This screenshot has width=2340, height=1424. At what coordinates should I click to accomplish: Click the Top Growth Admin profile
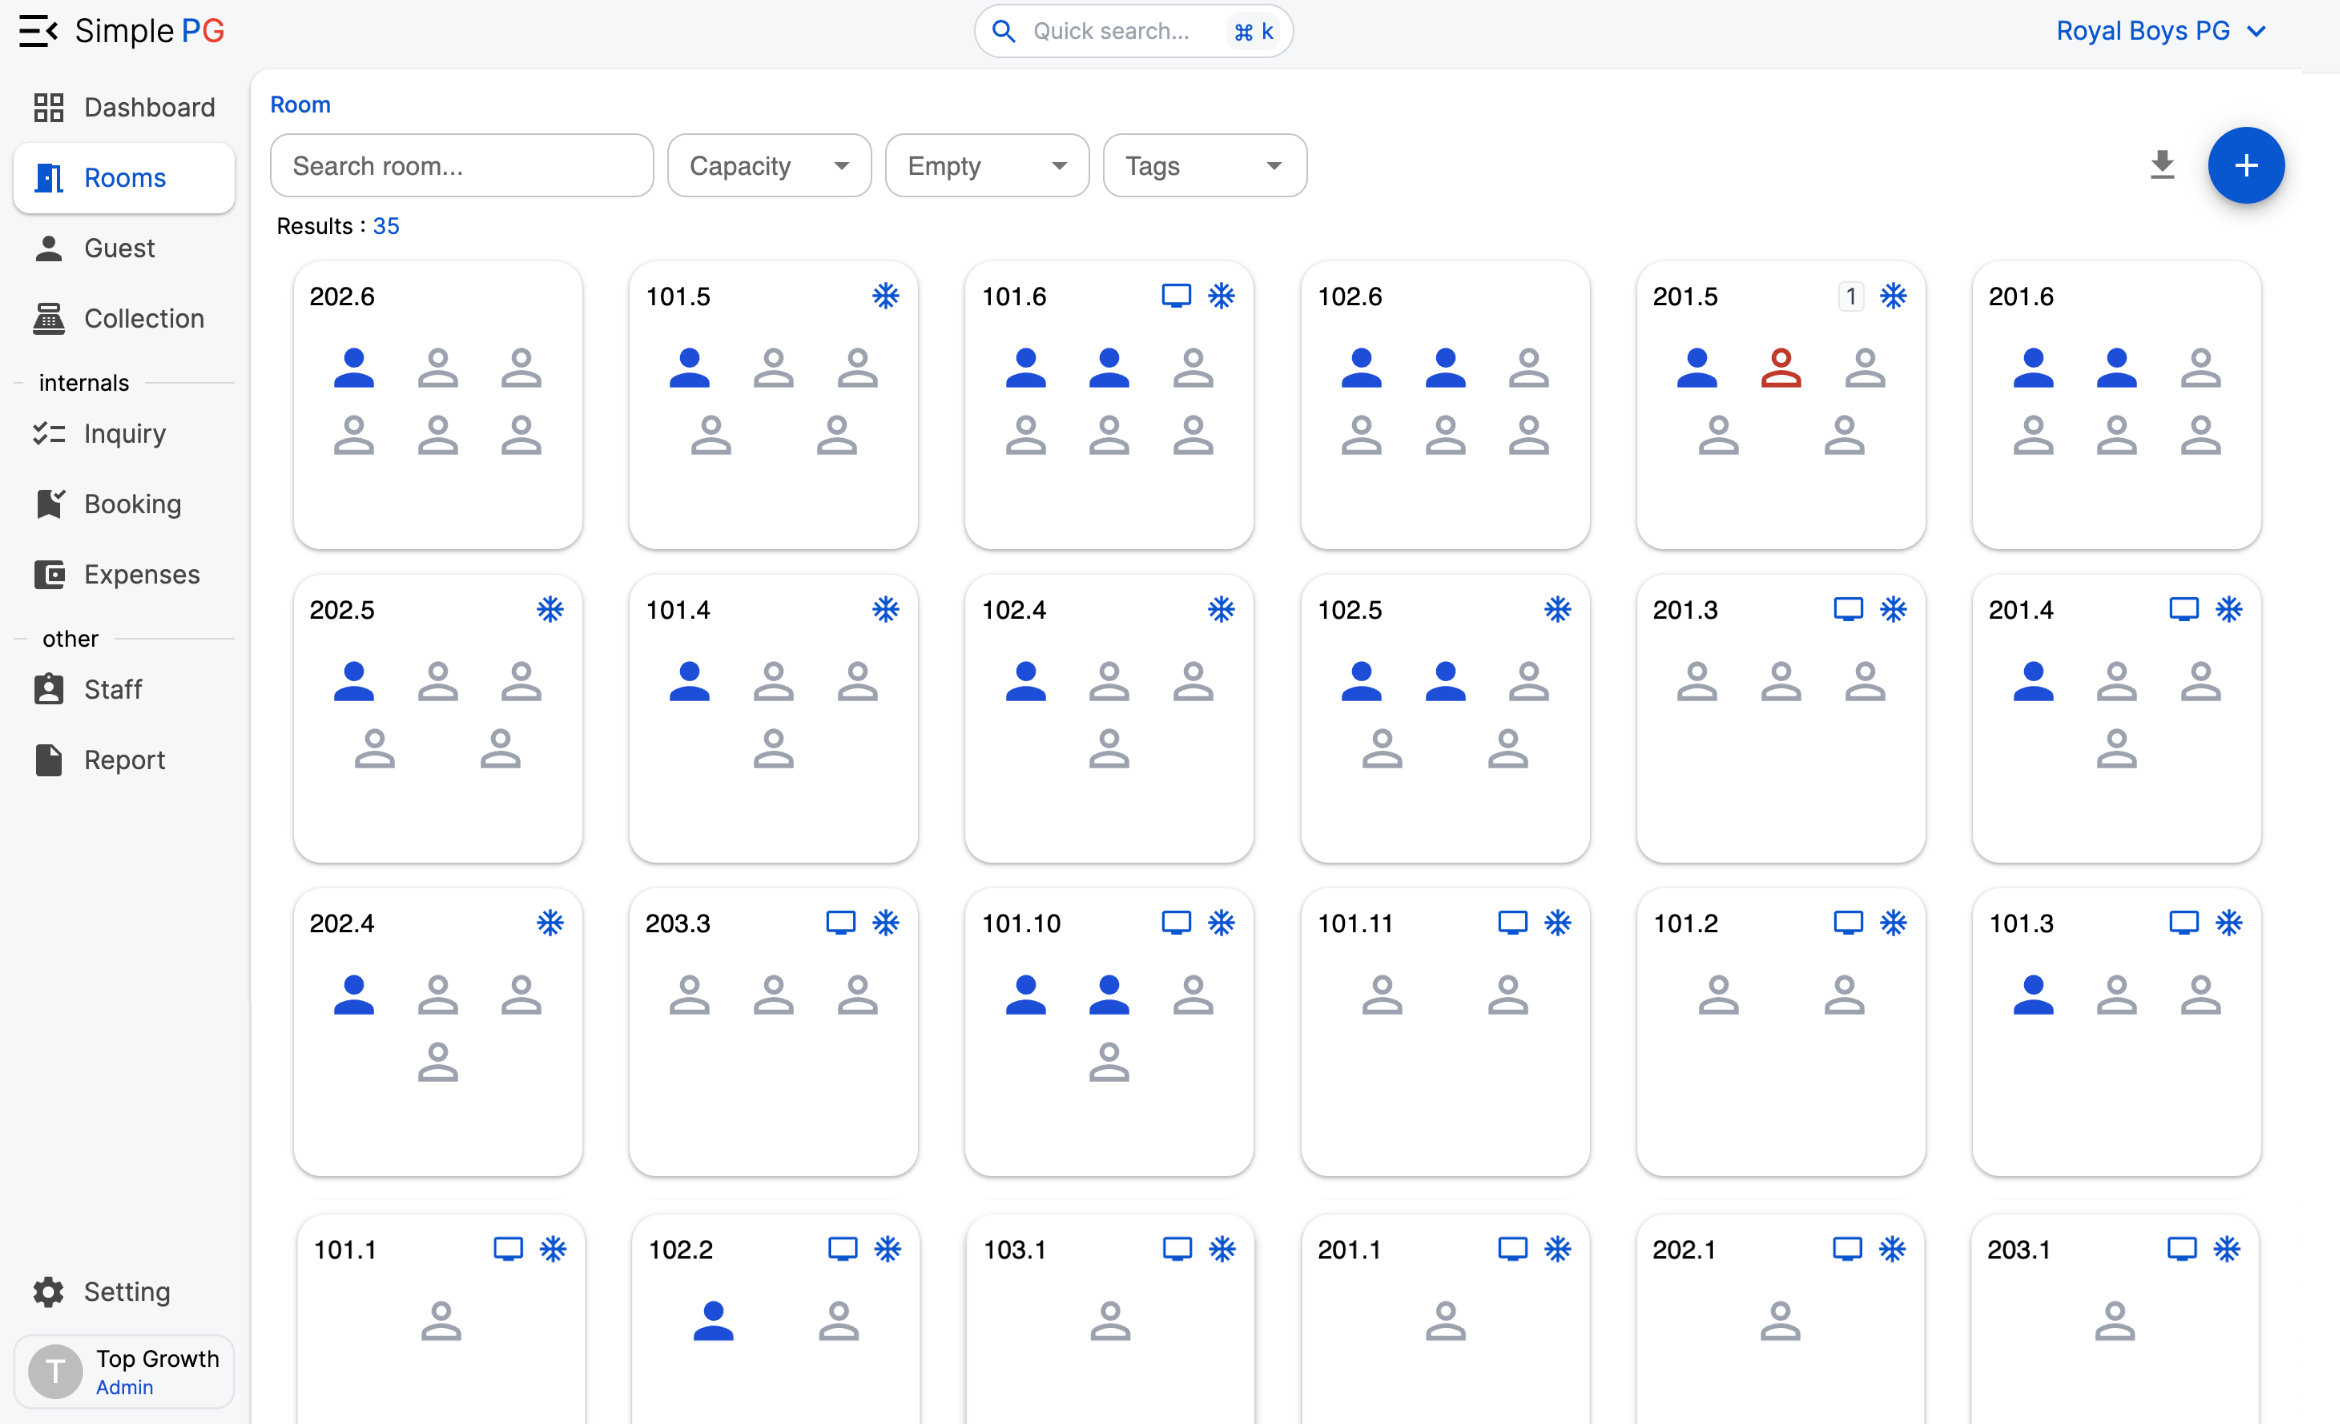point(124,1371)
